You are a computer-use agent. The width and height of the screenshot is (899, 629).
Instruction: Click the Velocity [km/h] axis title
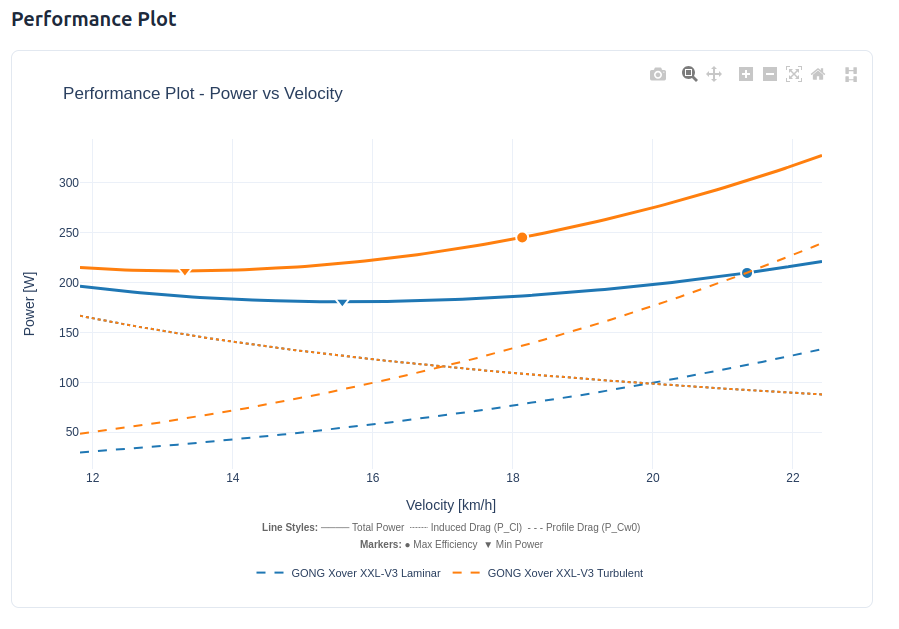(450, 505)
